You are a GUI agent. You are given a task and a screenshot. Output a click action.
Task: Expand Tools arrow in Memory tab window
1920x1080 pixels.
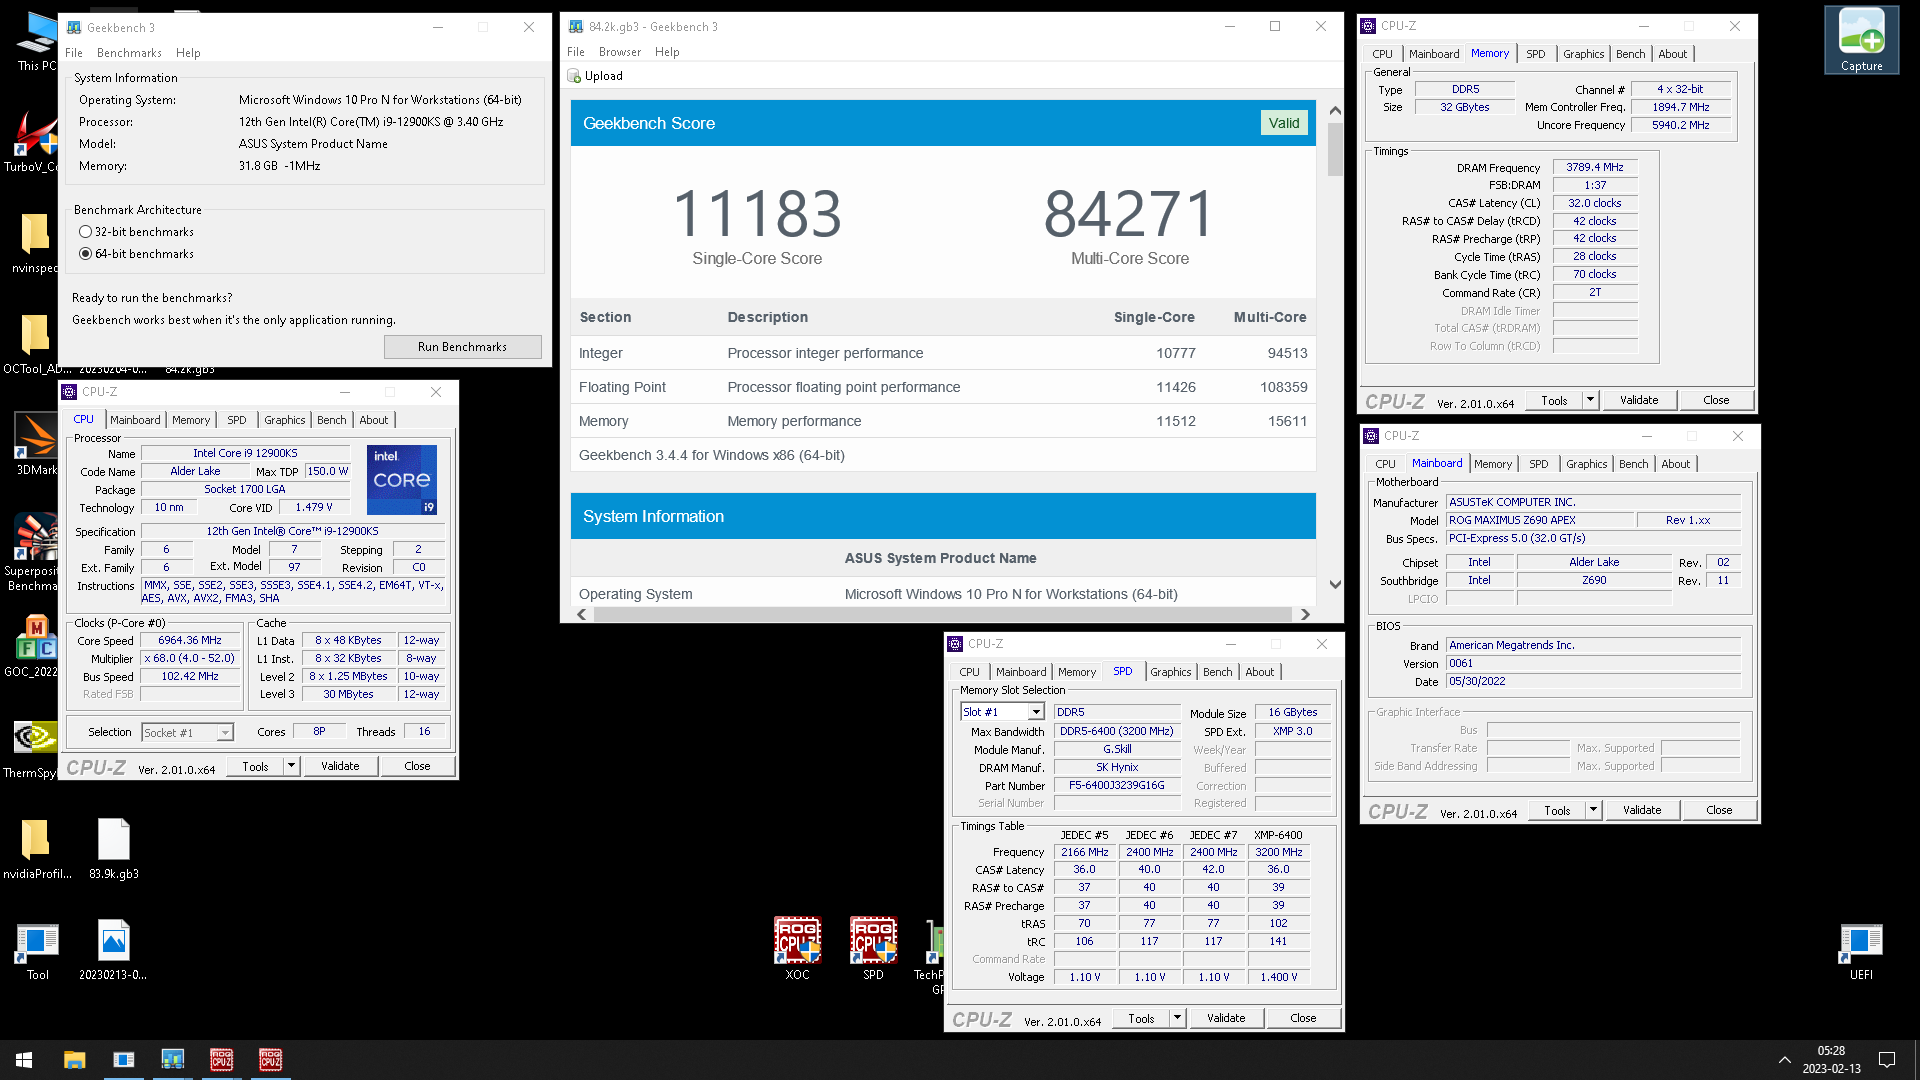click(1590, 400)
